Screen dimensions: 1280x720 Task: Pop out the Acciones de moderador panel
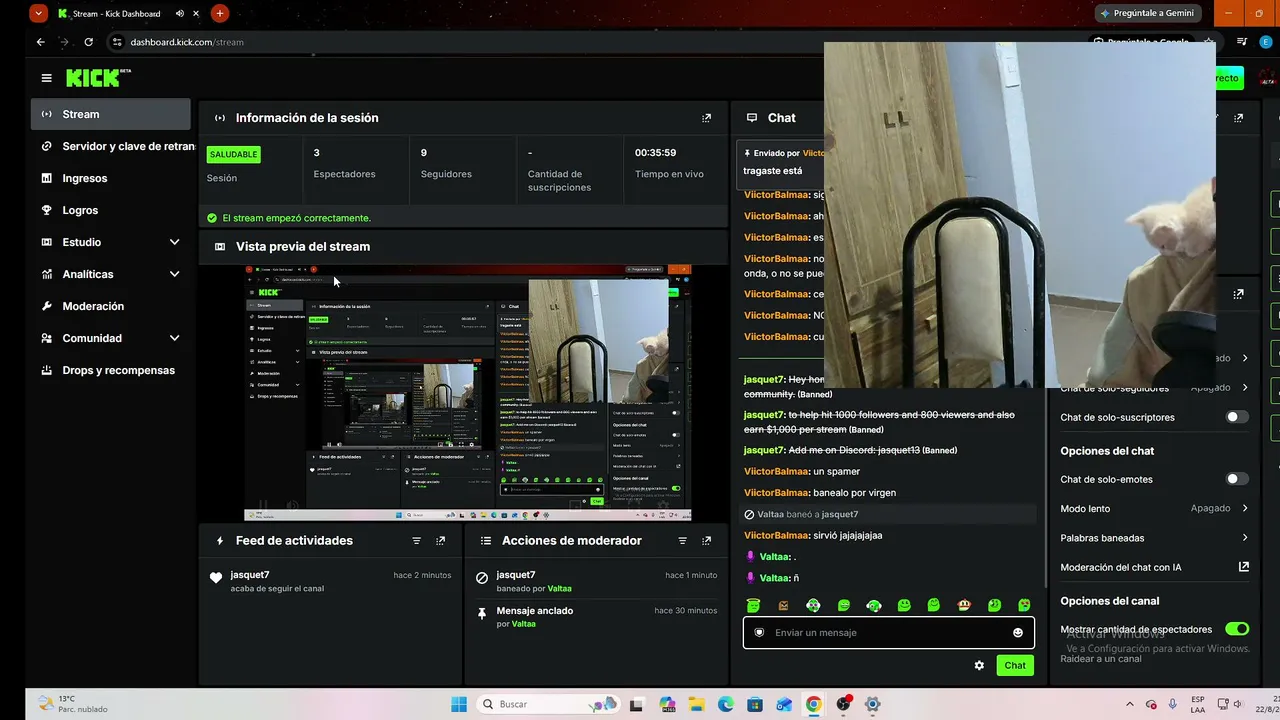pos(706,541)
